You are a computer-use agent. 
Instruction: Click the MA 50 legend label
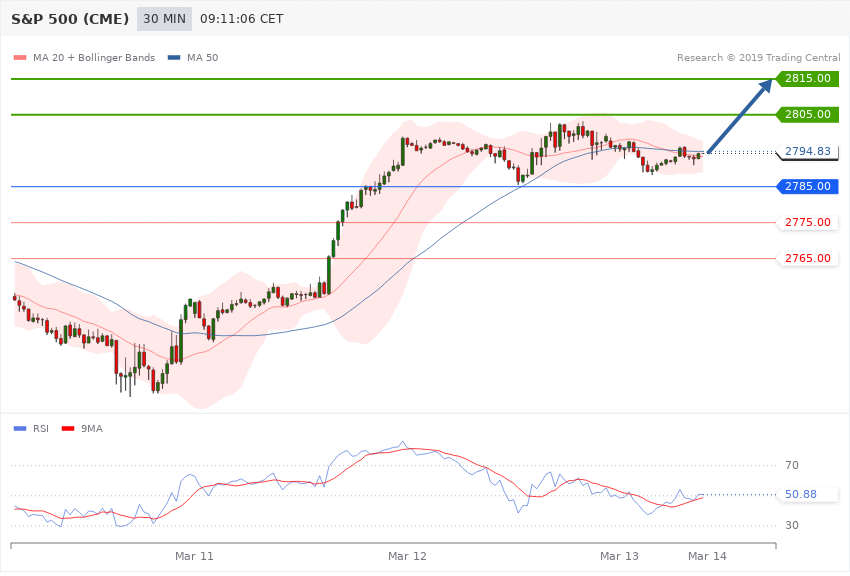[202, 57]
